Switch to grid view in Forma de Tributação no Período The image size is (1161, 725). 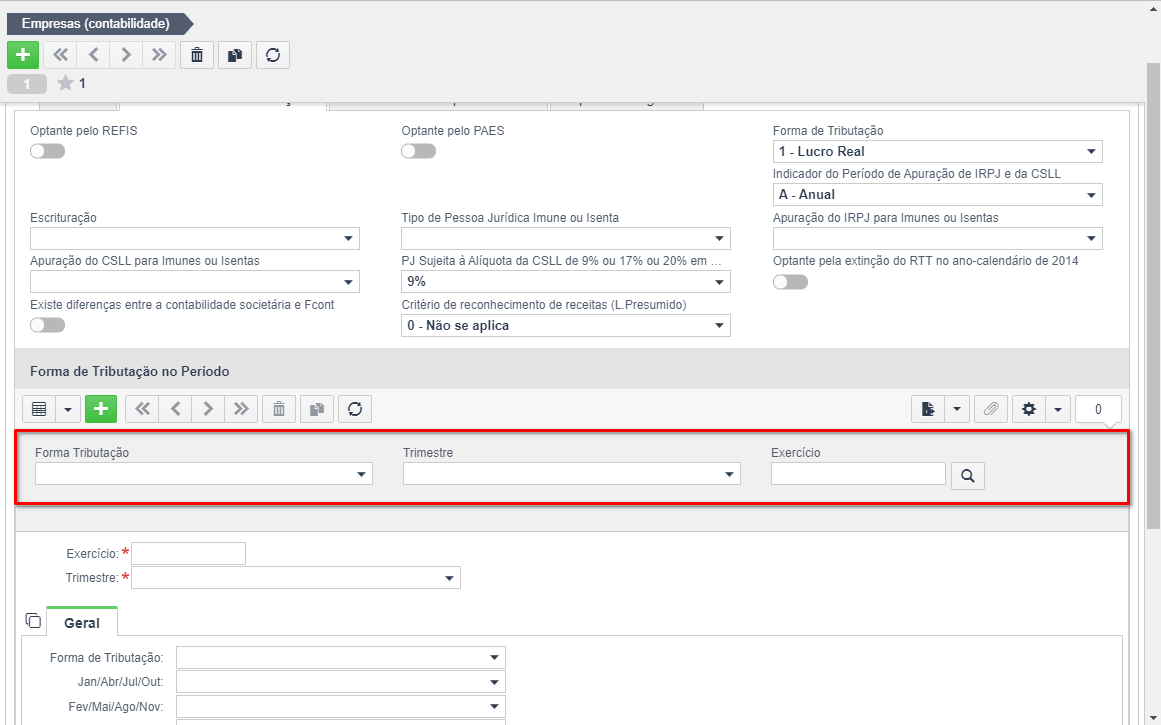tap(39, 409)
